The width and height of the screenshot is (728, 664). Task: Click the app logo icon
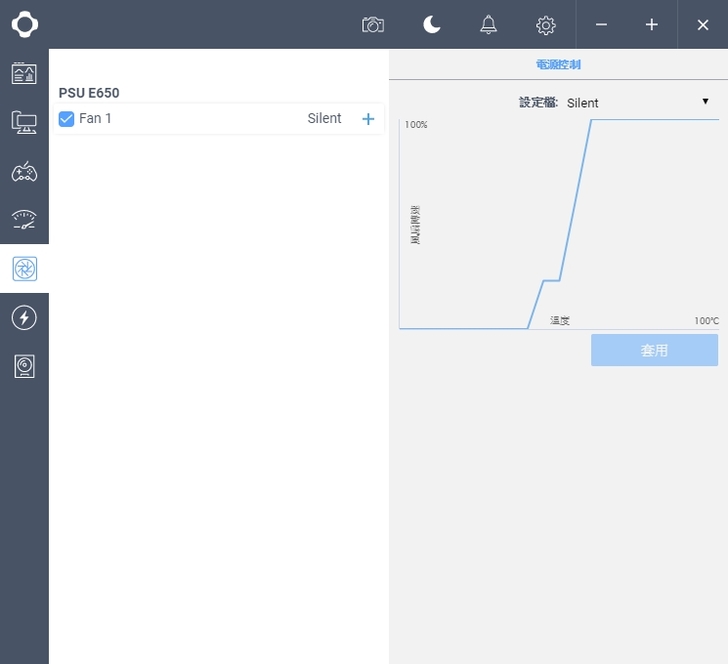24,24
